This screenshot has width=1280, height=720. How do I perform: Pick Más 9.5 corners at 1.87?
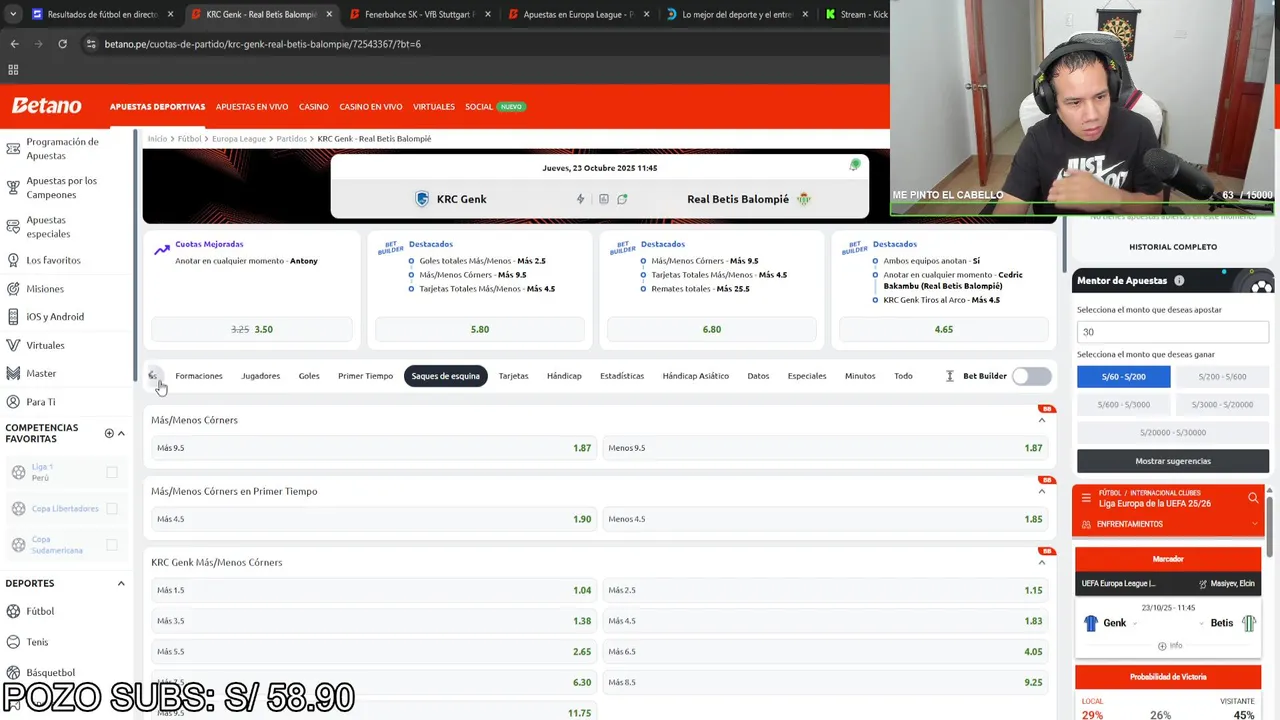(x=373, y=448)
